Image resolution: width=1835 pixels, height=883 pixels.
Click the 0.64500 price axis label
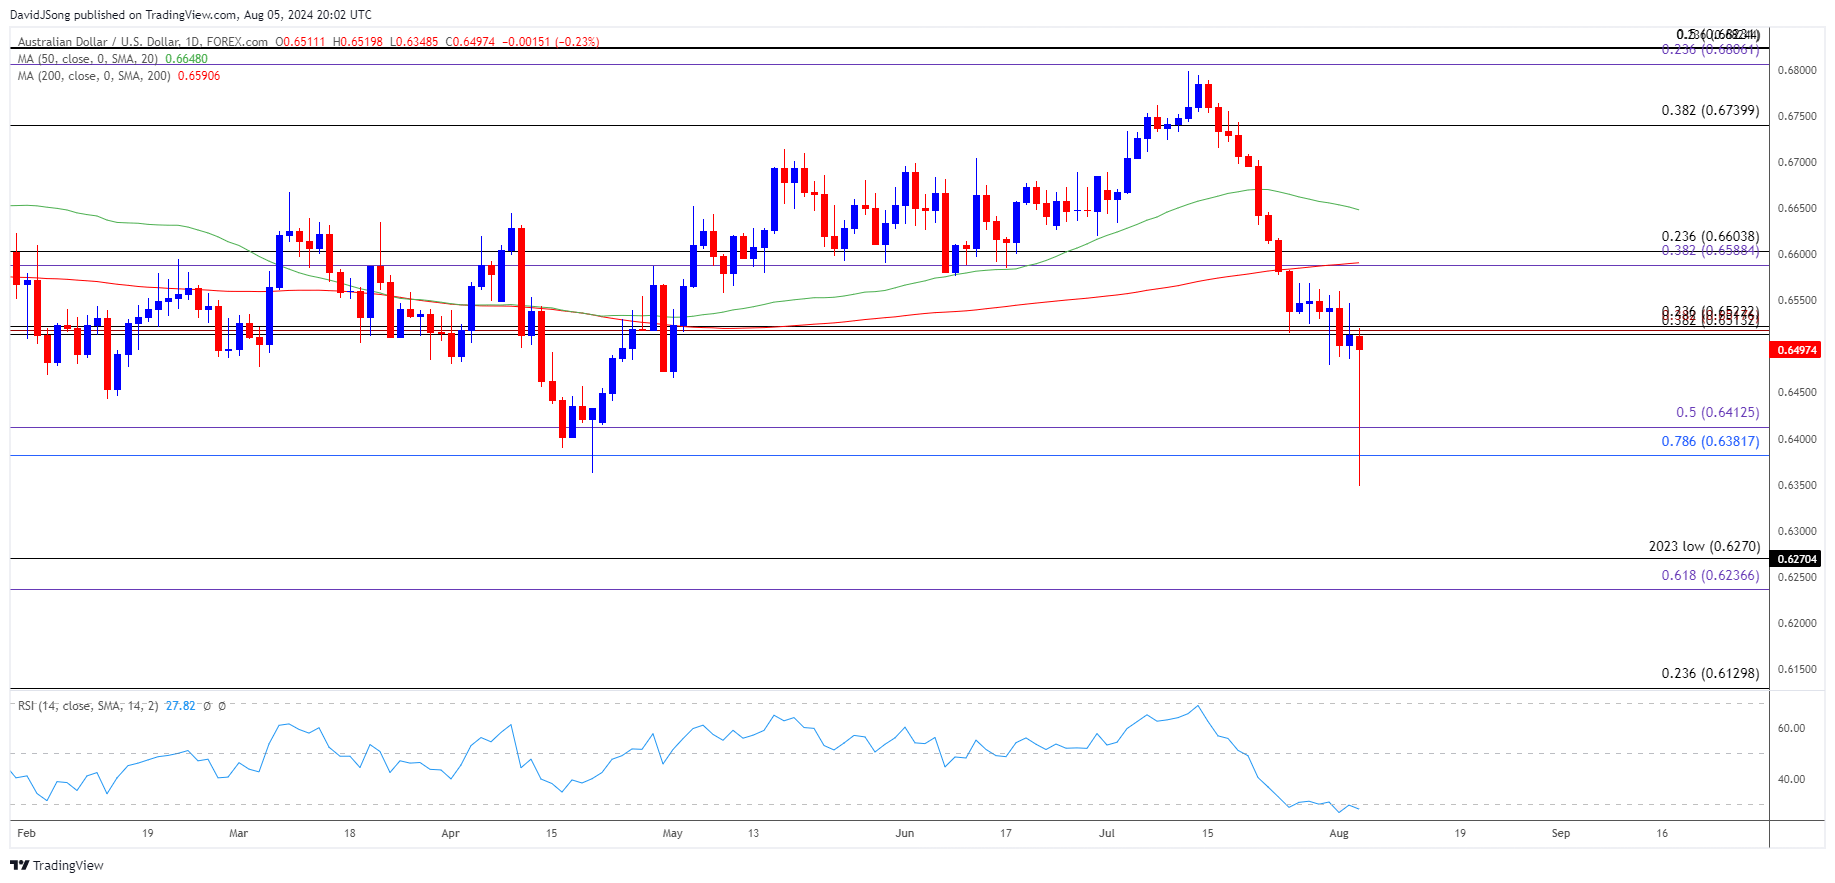pyautogui.click(x=1797, y=392)
